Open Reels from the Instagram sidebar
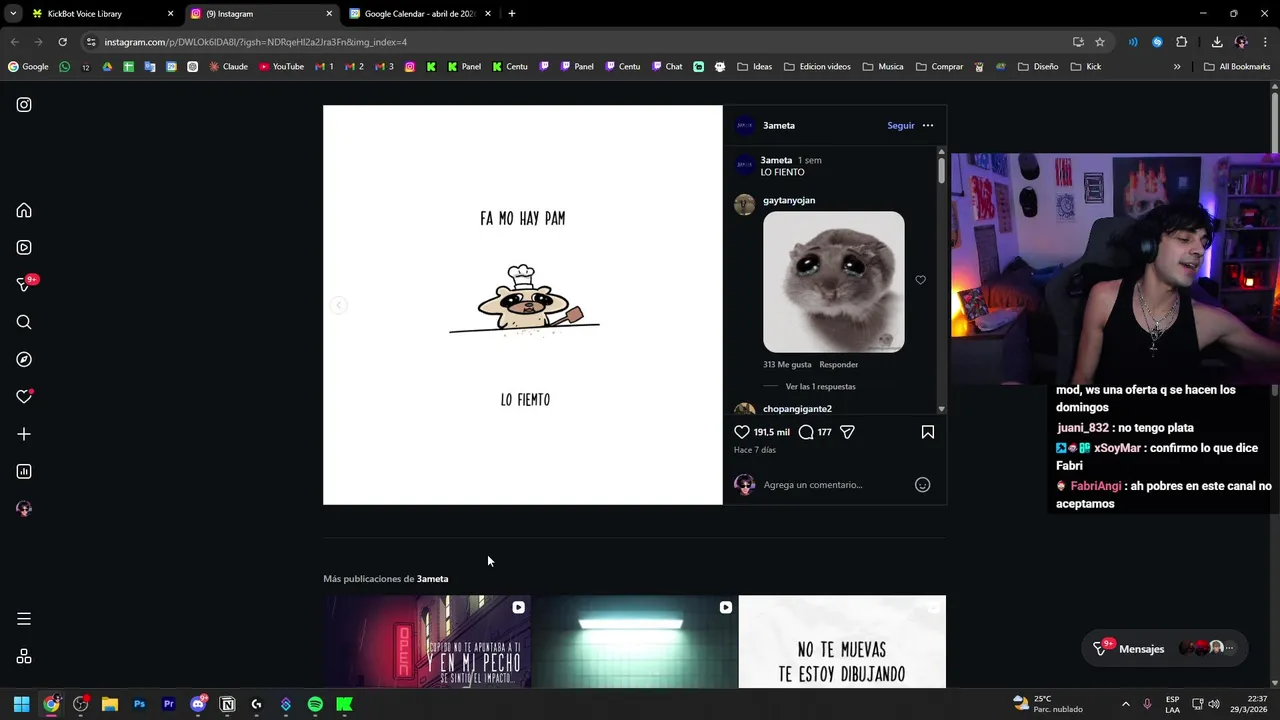 tap(24, 247)
